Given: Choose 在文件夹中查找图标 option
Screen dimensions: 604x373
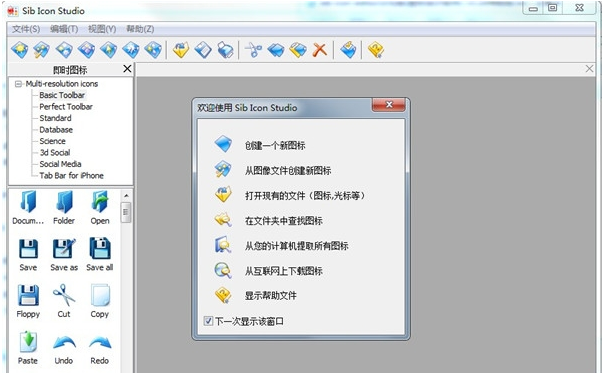Looking at the screenshot, I should (x=284, y=220).
